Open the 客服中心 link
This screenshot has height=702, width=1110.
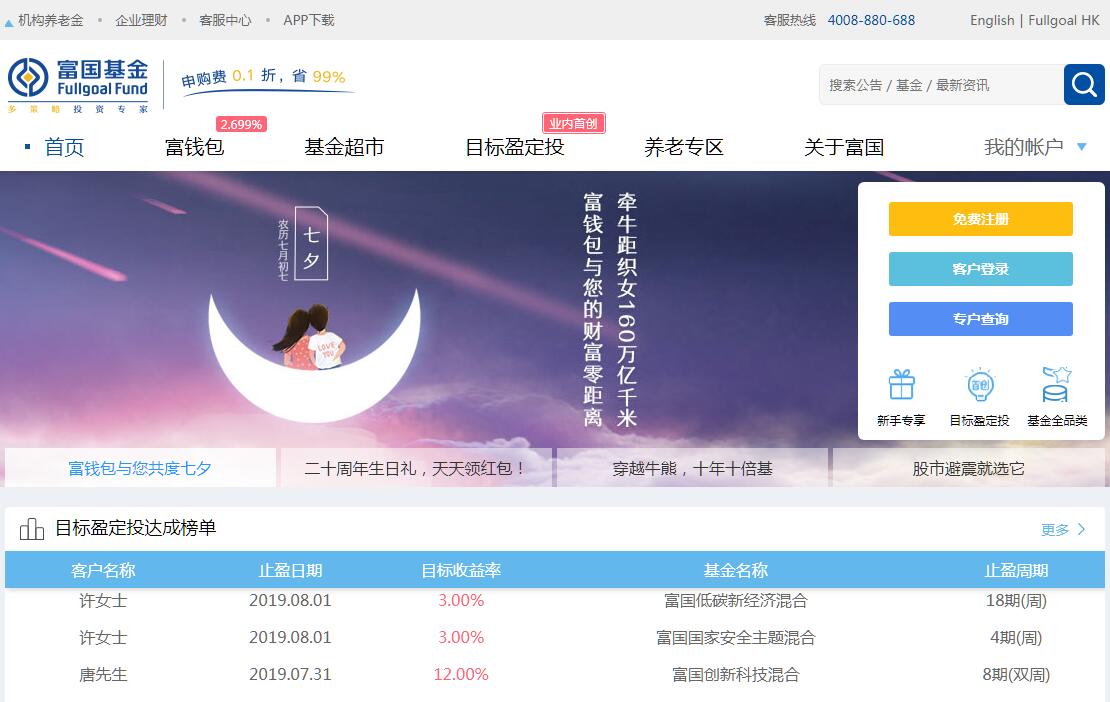[x=225, y=20]
